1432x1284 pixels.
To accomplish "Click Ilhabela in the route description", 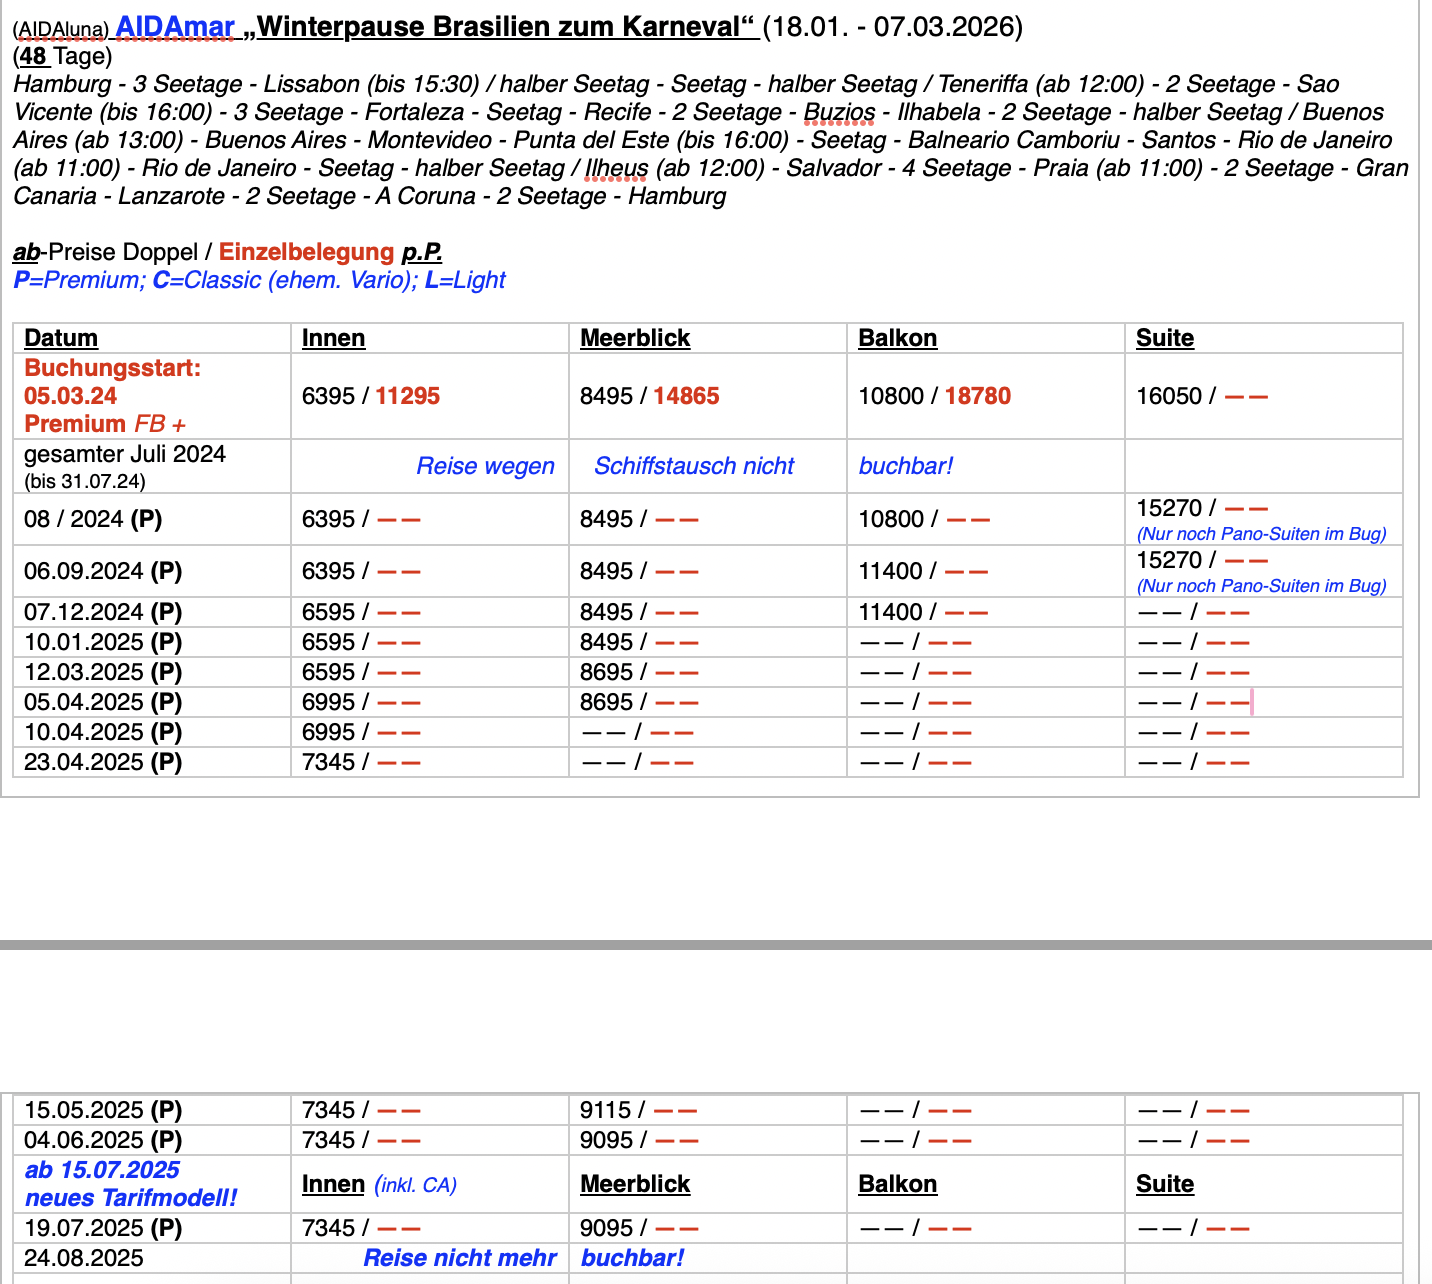I will coord(939,112).
